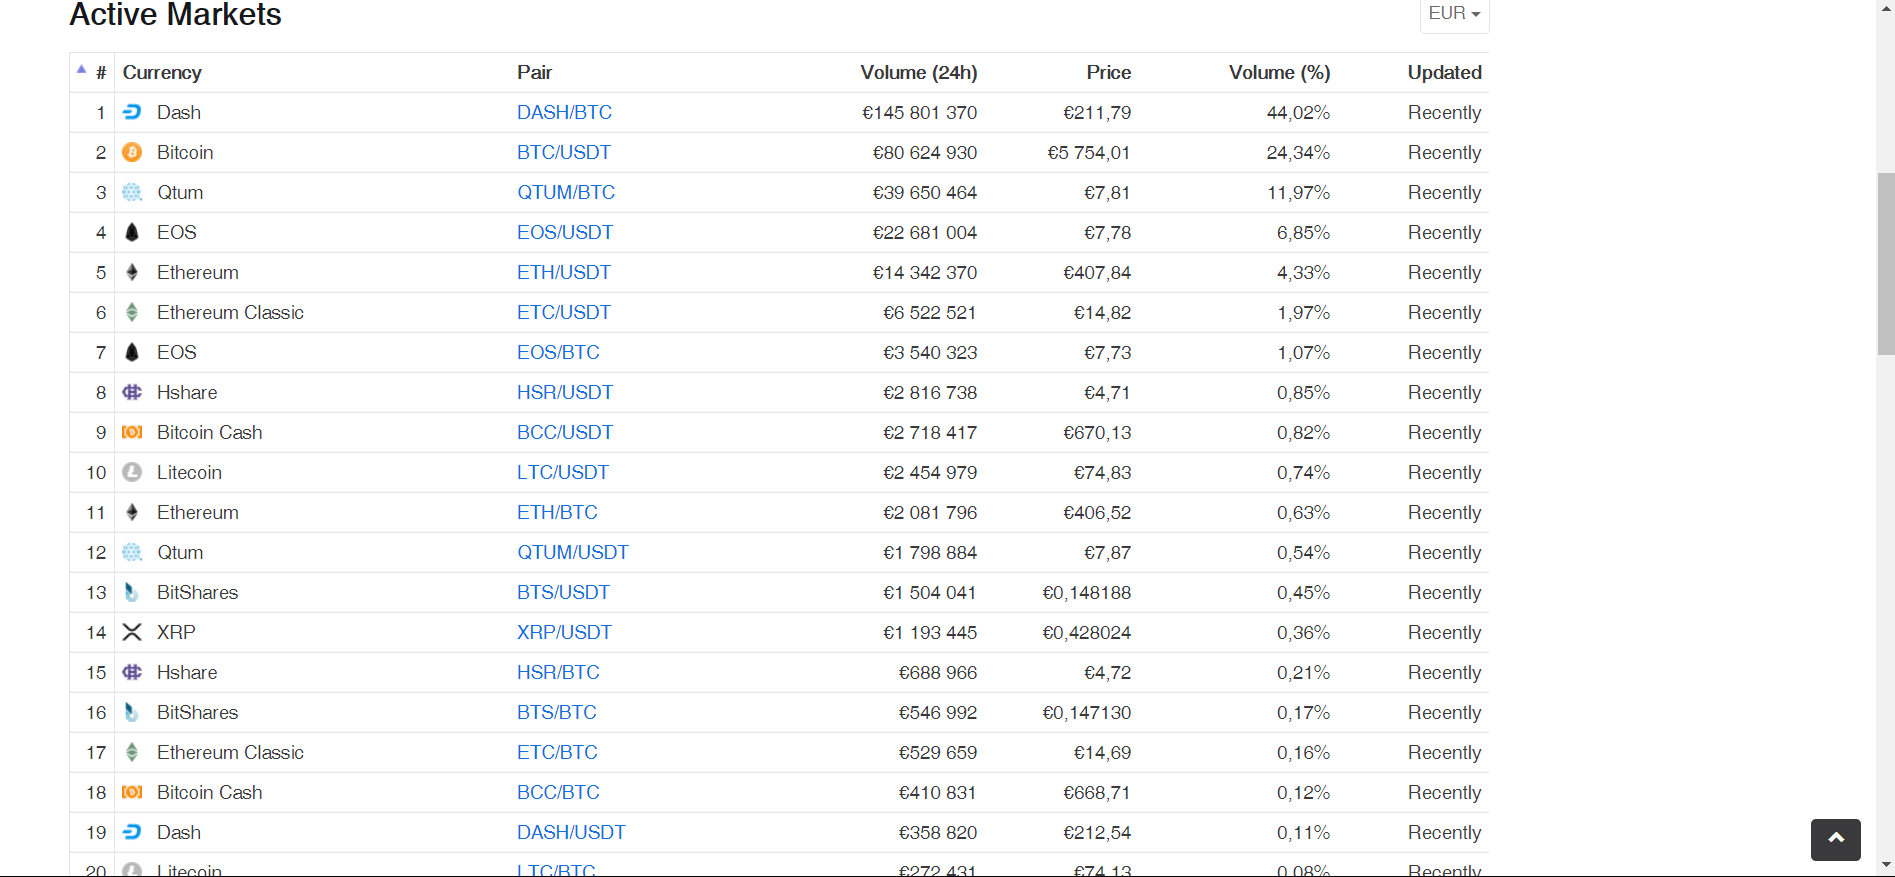Click the Litecoin icon in row 10
This screenshot has width=1895, height=877.
pyautogui.click(x=132, y=472)
